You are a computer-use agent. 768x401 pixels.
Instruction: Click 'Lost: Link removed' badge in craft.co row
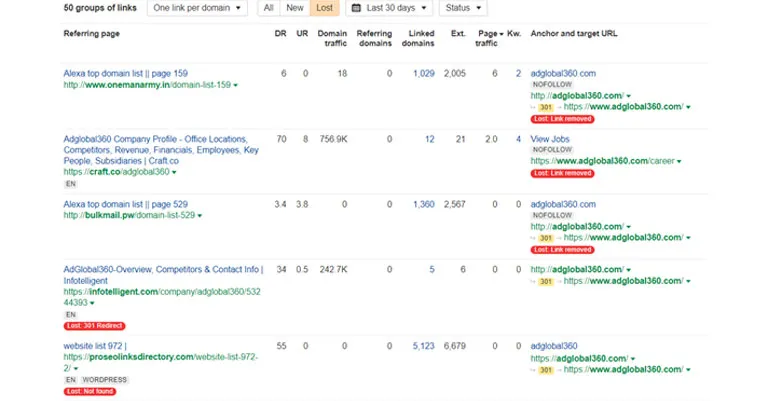tap(562, 173)
